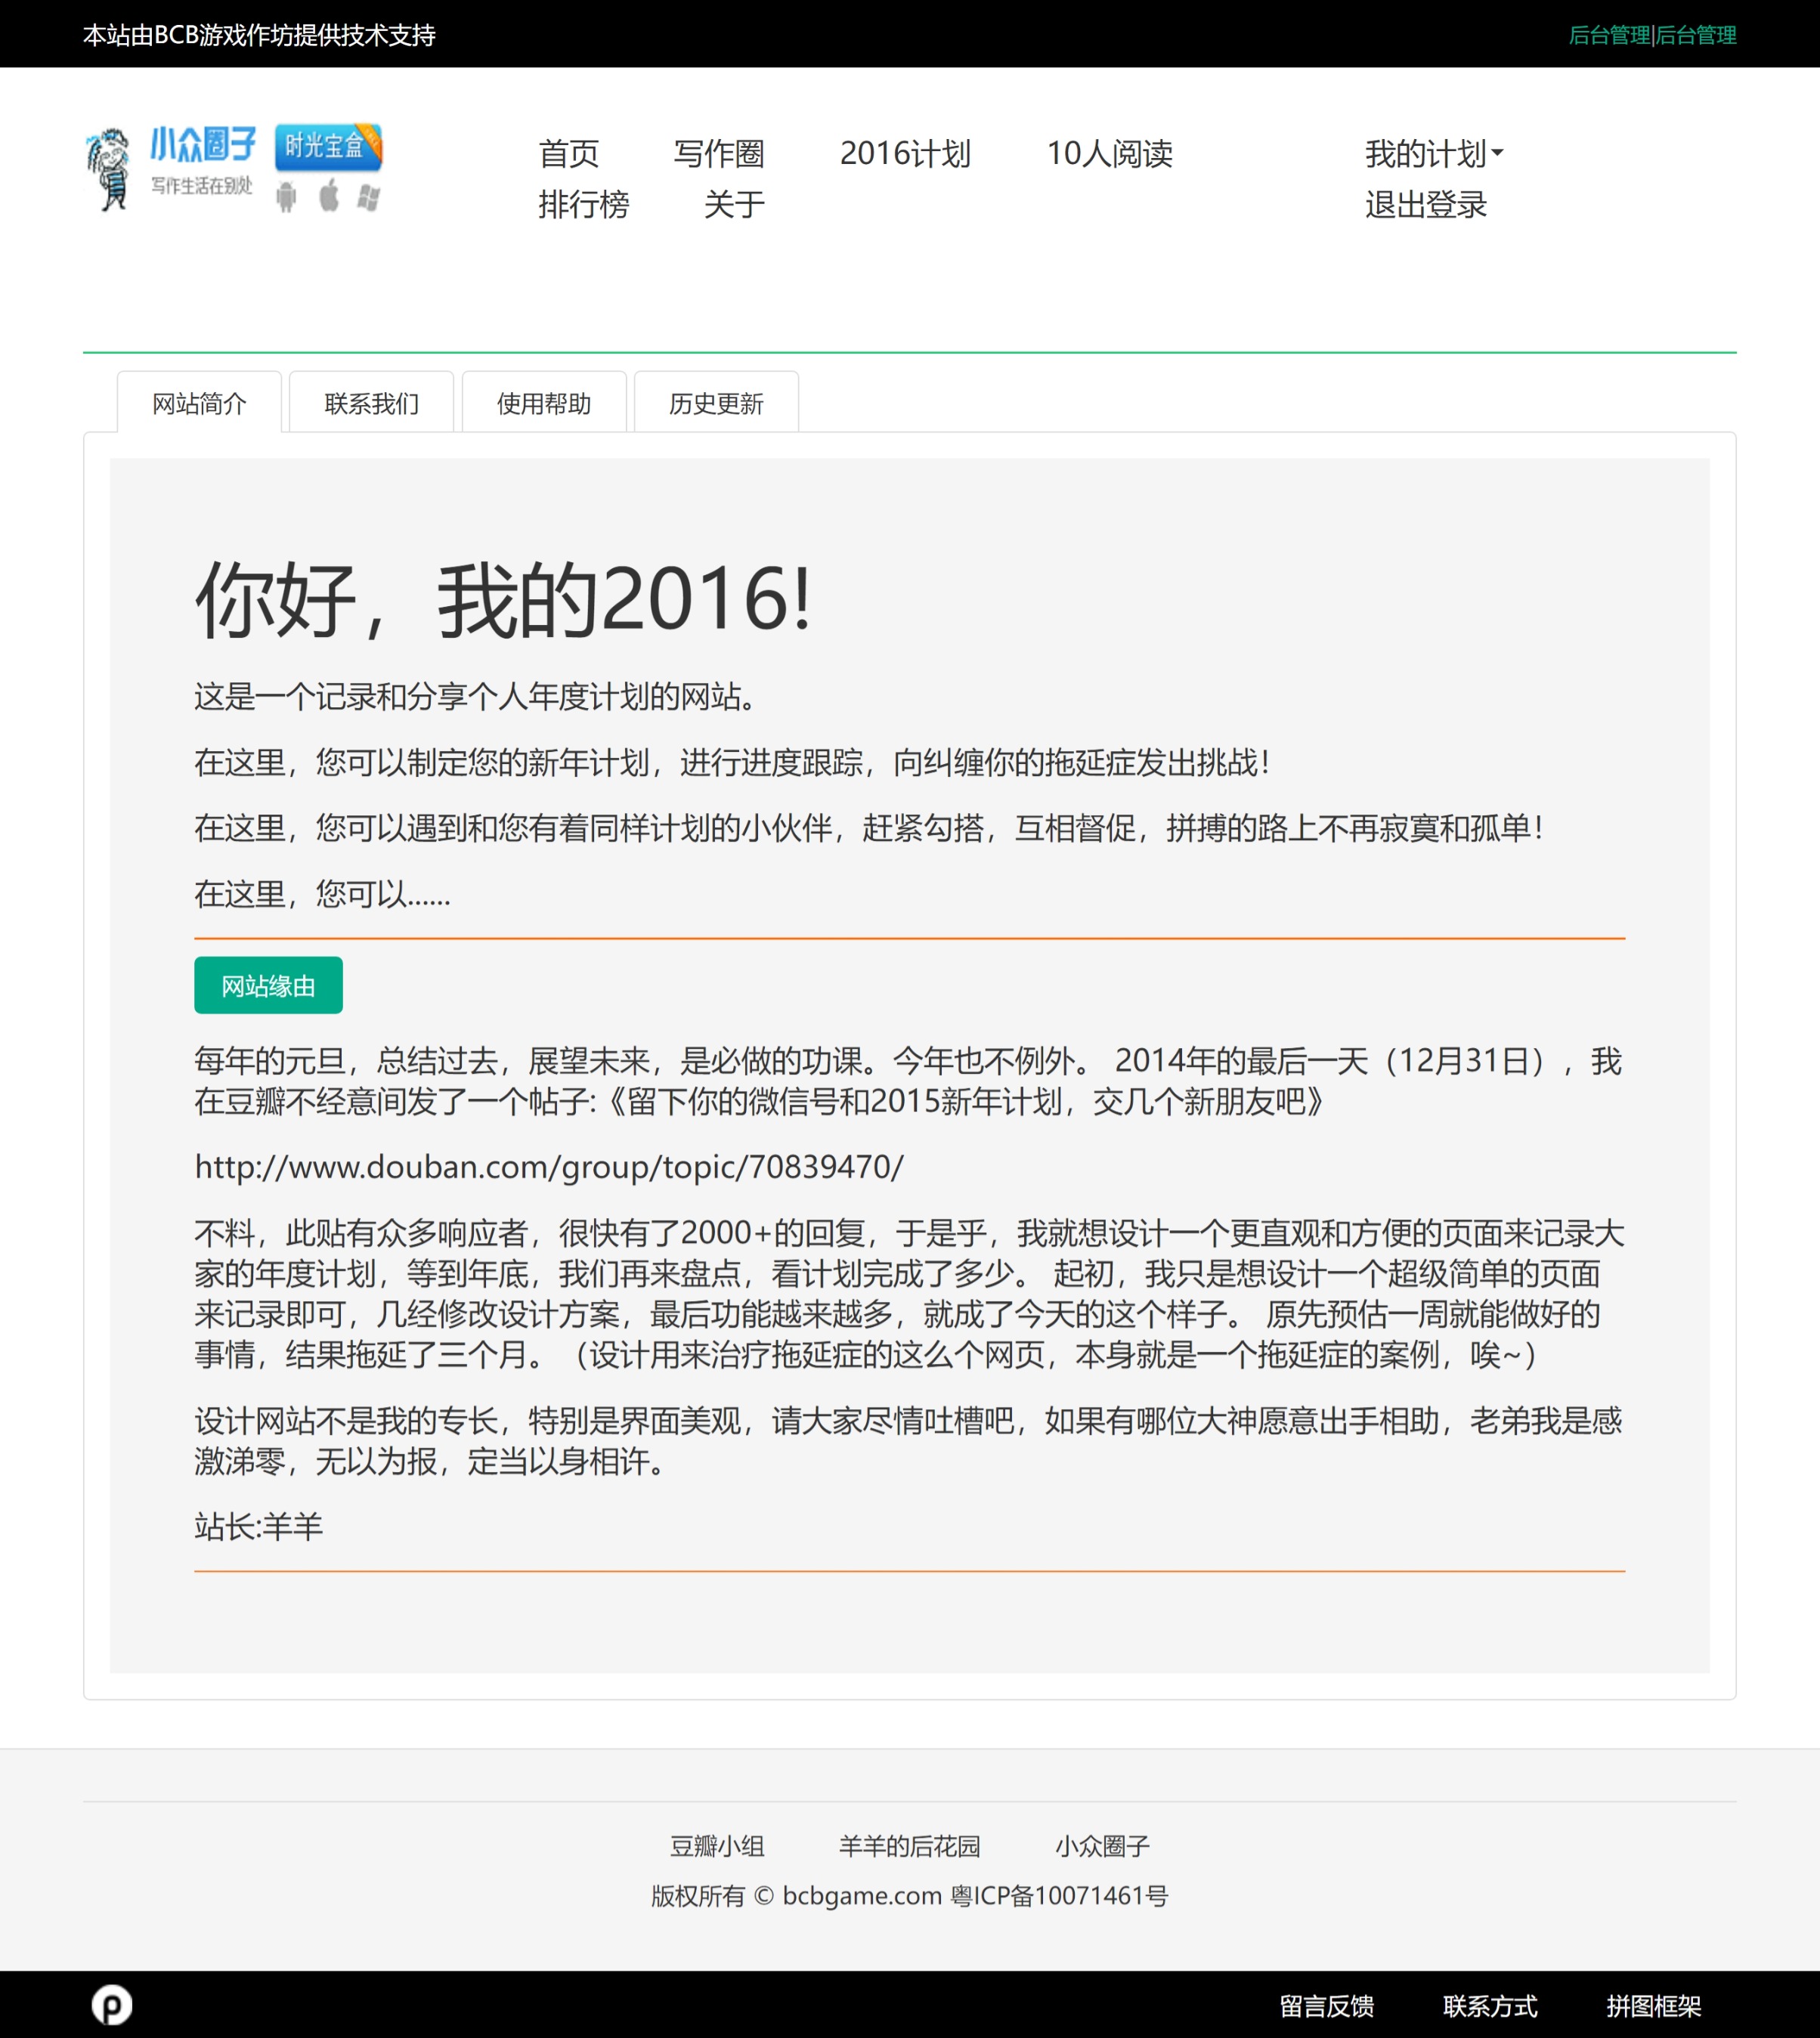The height and width of the screenshot is (2038, 1820).
Task: Go to 写作圈 in the navigation
Action: point(719,154)
